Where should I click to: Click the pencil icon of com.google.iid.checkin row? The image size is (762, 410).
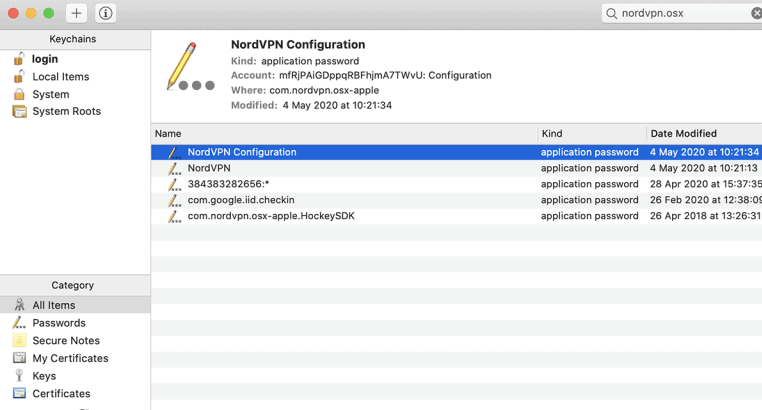(174, 201)
